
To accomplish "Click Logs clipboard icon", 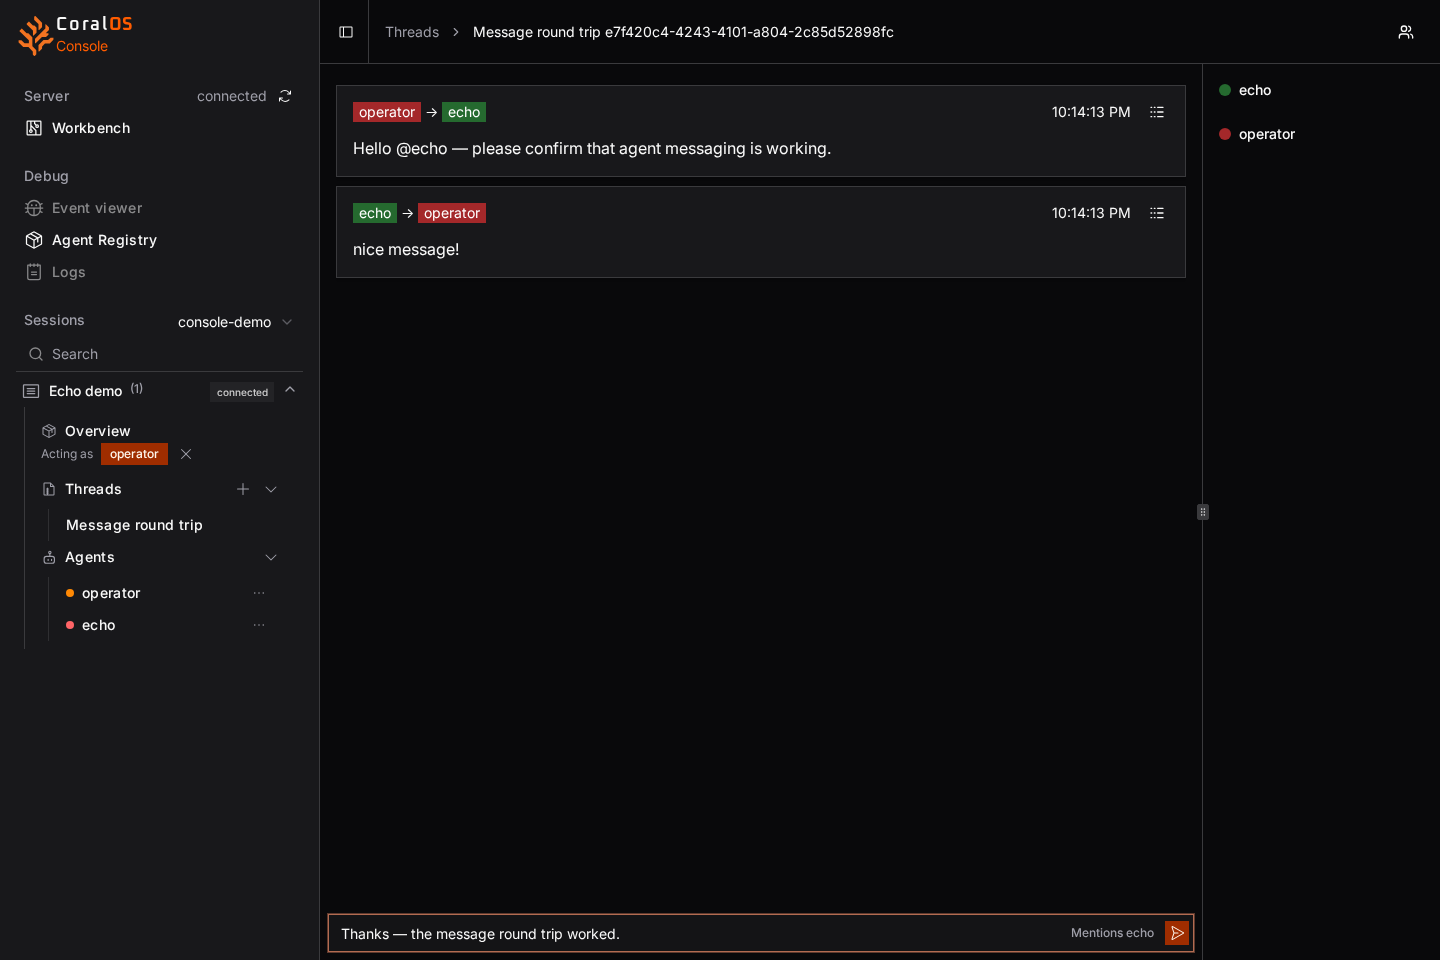I will coord(34,272).
